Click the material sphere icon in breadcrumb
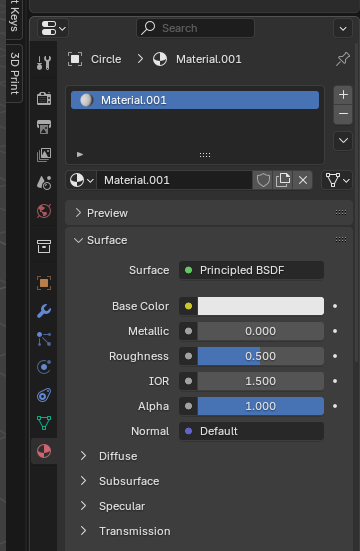Image resolution: width=360 pixels, height=551 pixels. coord(160,59)
